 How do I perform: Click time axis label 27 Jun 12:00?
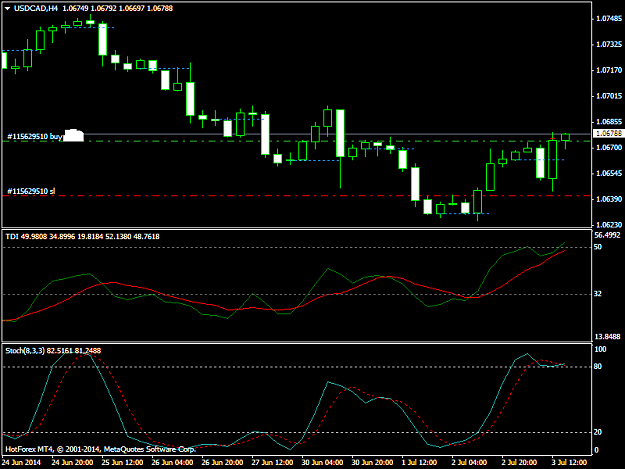click(272, 462)
